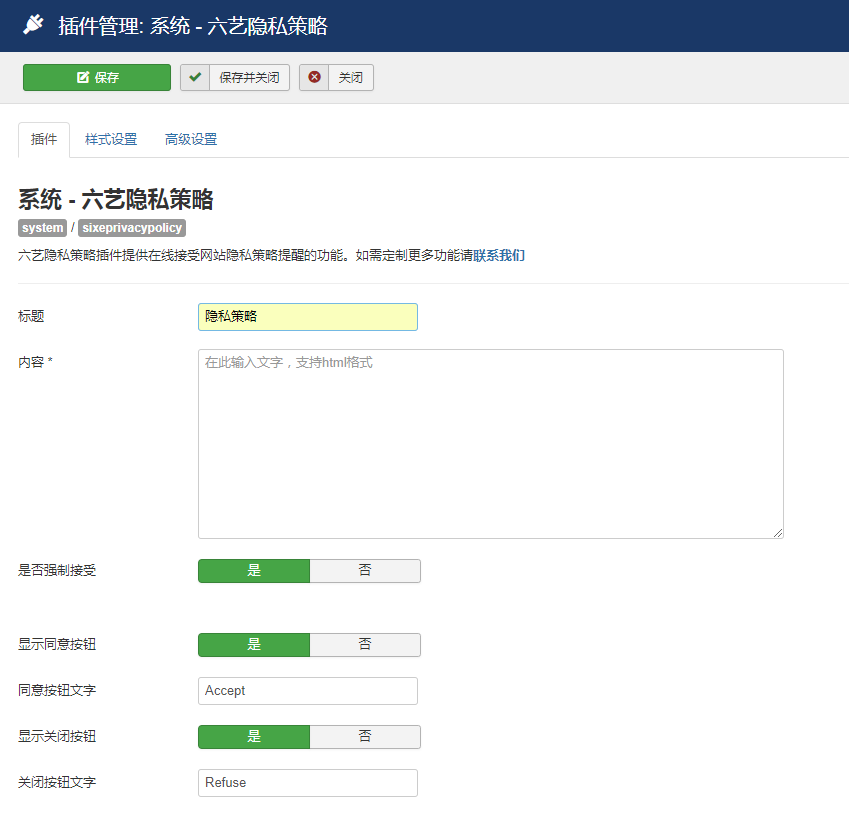This screenshot has height=821, width=849.
Task: Set 是否强制接受 to 否
Action: 365,570
